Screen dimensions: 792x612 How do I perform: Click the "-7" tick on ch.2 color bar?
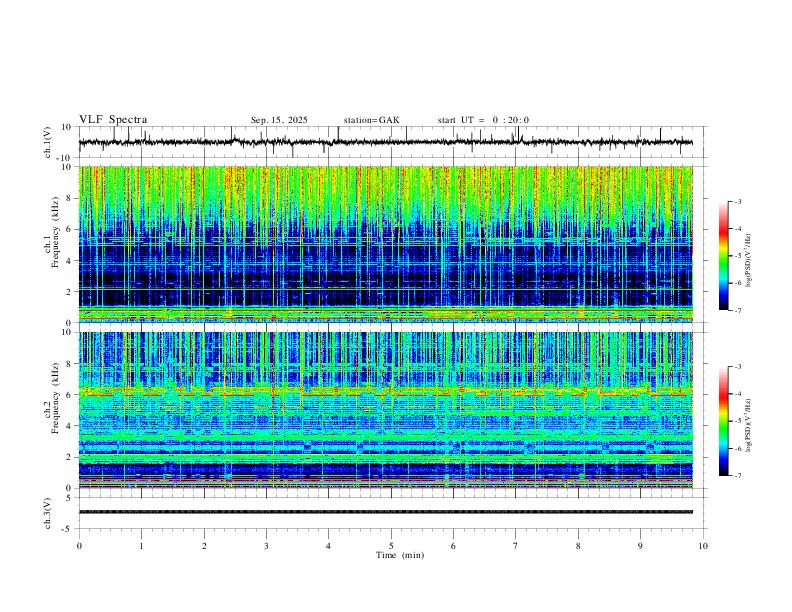tap(737, 476)
